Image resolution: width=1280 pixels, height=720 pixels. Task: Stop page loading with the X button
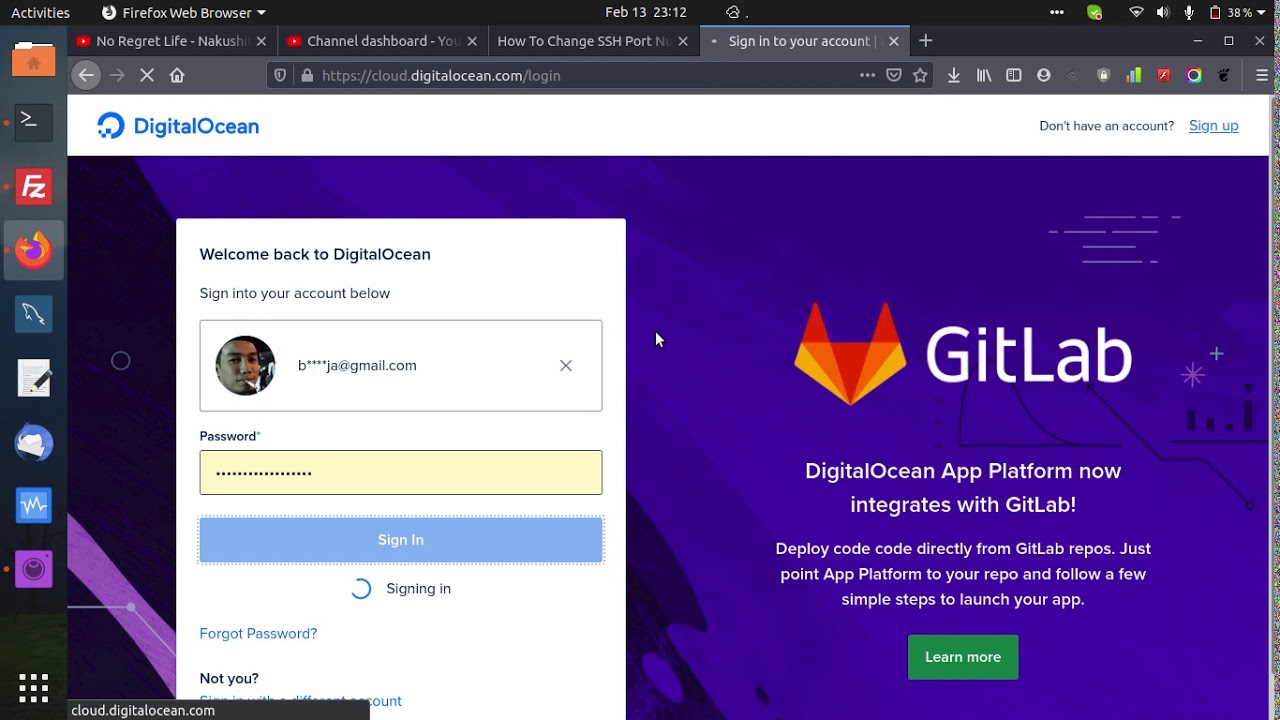[x=147, y=75]
